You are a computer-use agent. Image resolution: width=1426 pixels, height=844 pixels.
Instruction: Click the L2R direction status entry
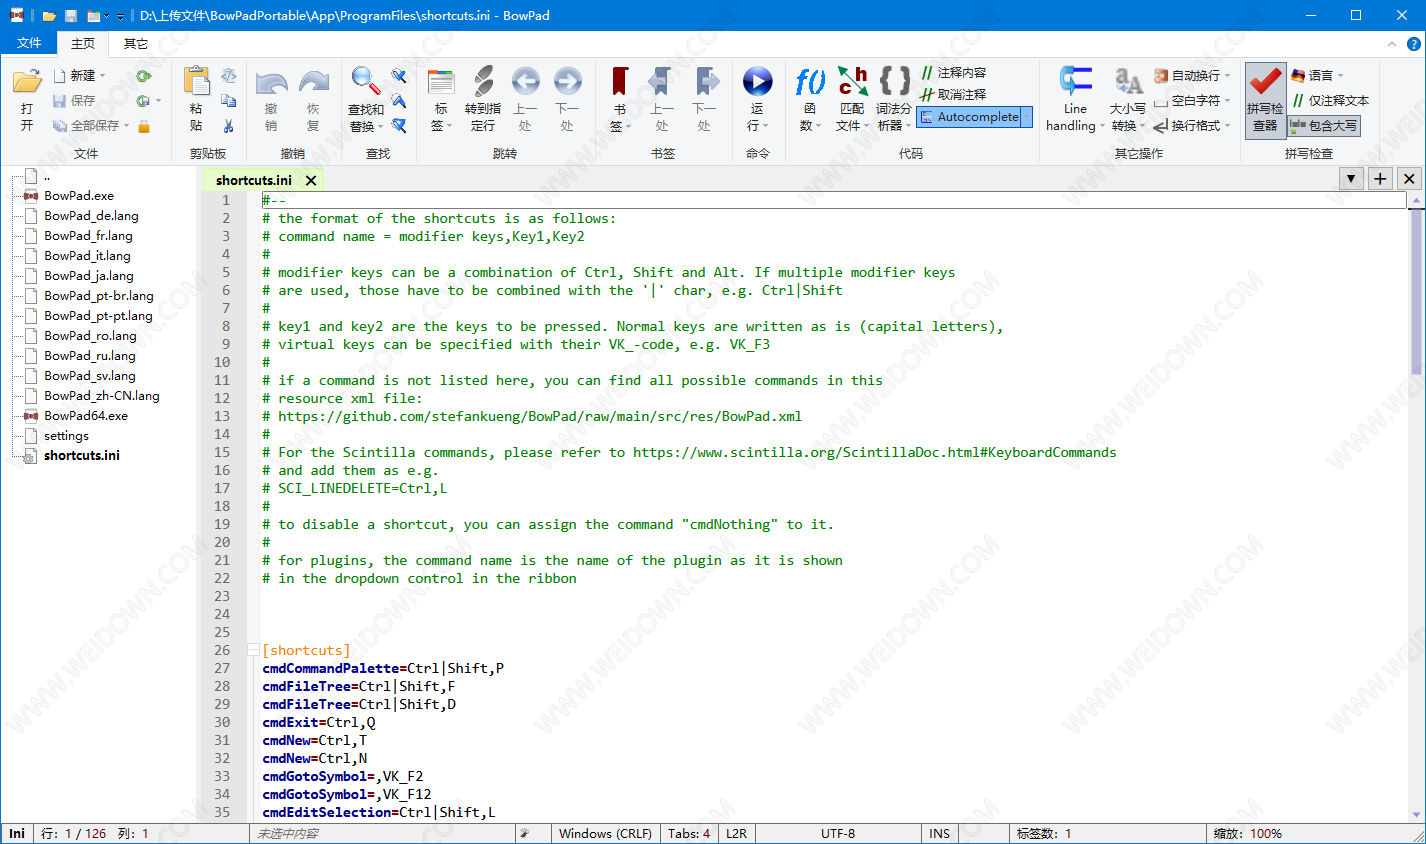coord(737,833)
